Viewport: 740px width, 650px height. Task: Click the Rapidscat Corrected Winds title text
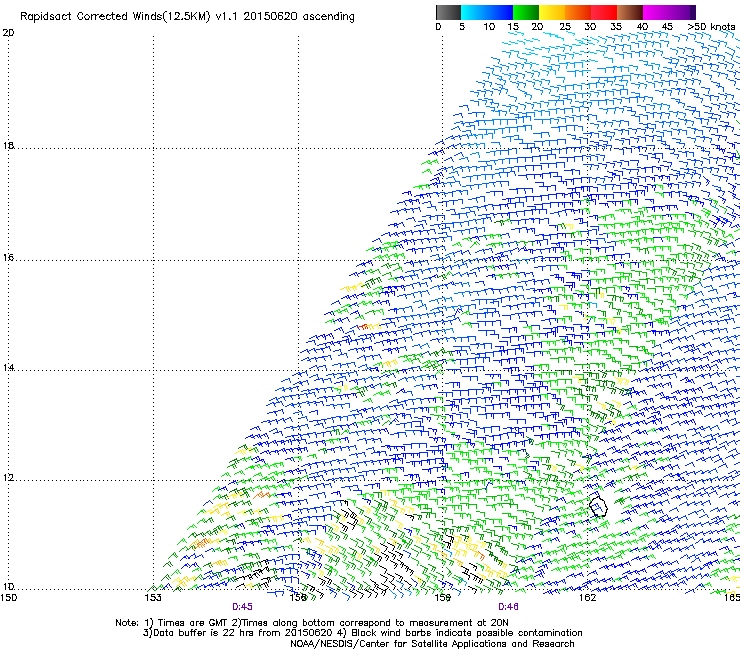(x=187, y=17)
